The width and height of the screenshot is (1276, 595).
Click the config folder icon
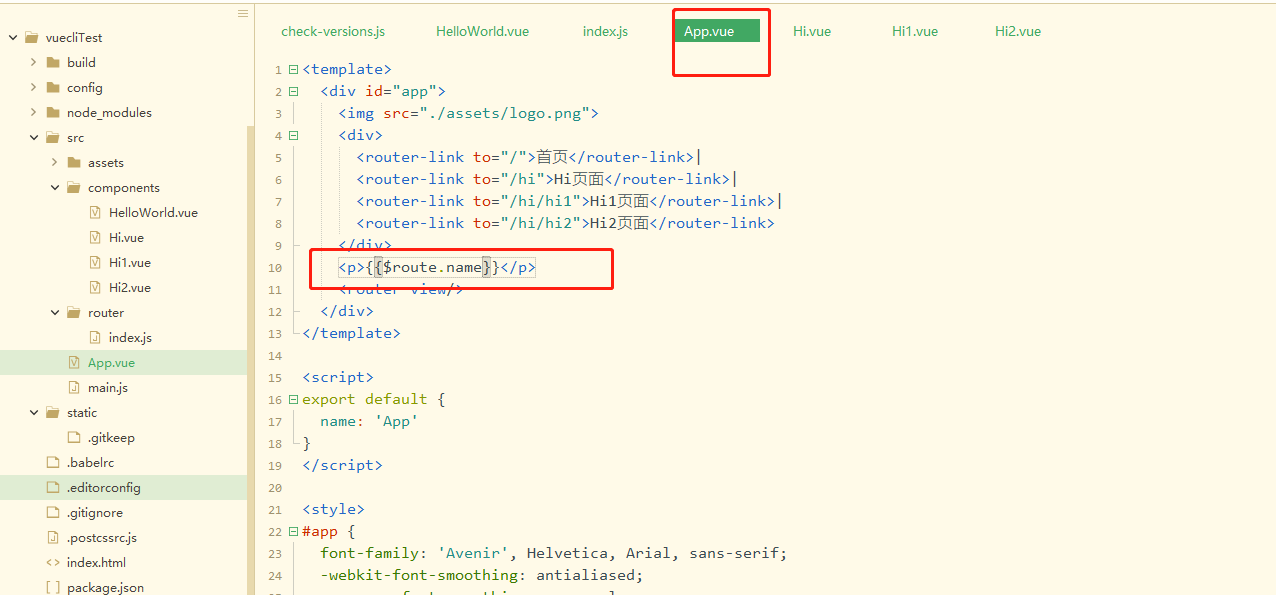coord(53,87)
